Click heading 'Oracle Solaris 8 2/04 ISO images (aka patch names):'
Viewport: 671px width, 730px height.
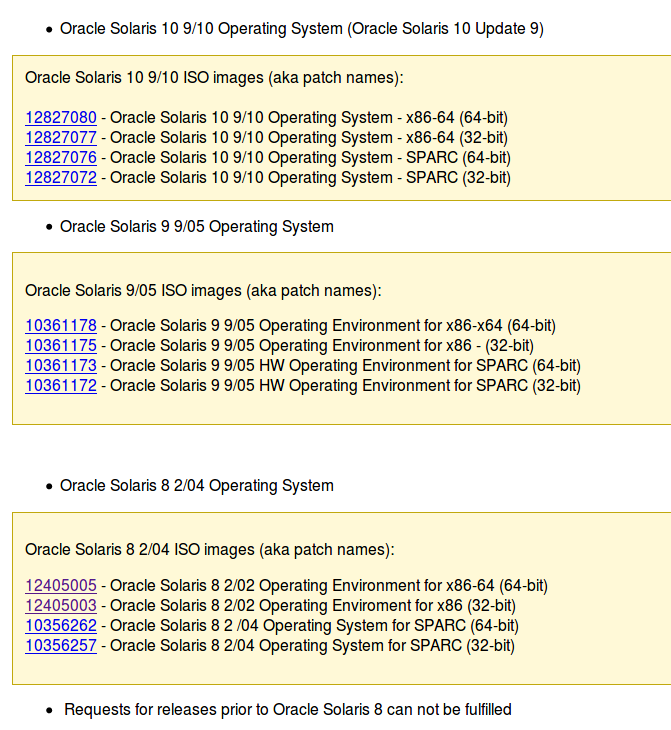pos(210,550)
